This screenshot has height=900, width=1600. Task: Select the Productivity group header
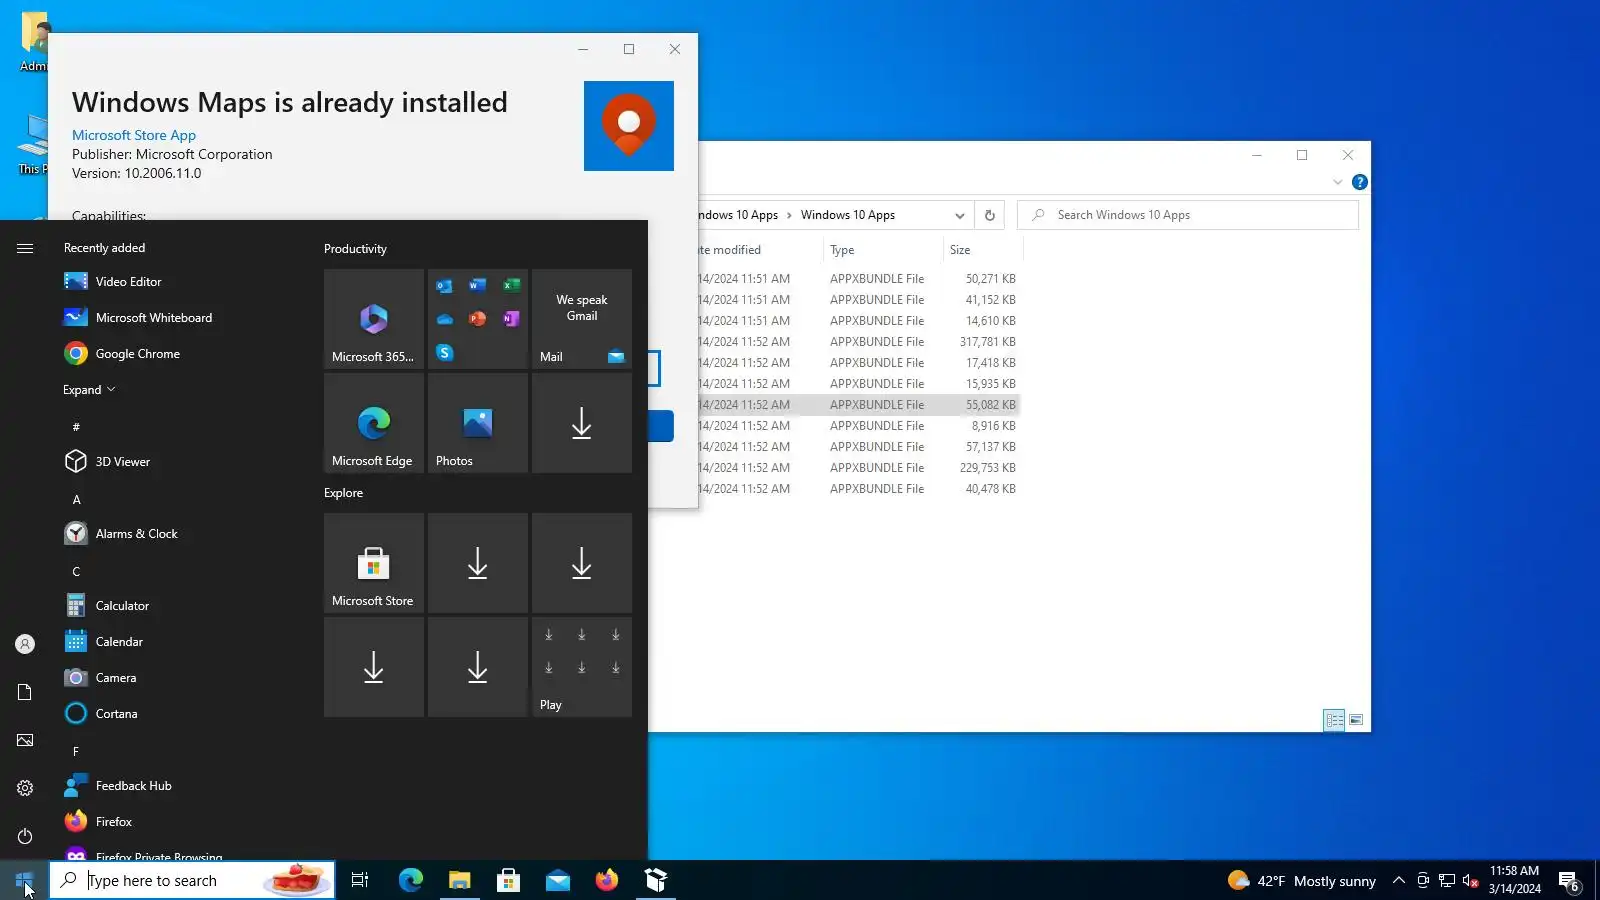pos(355,249)
